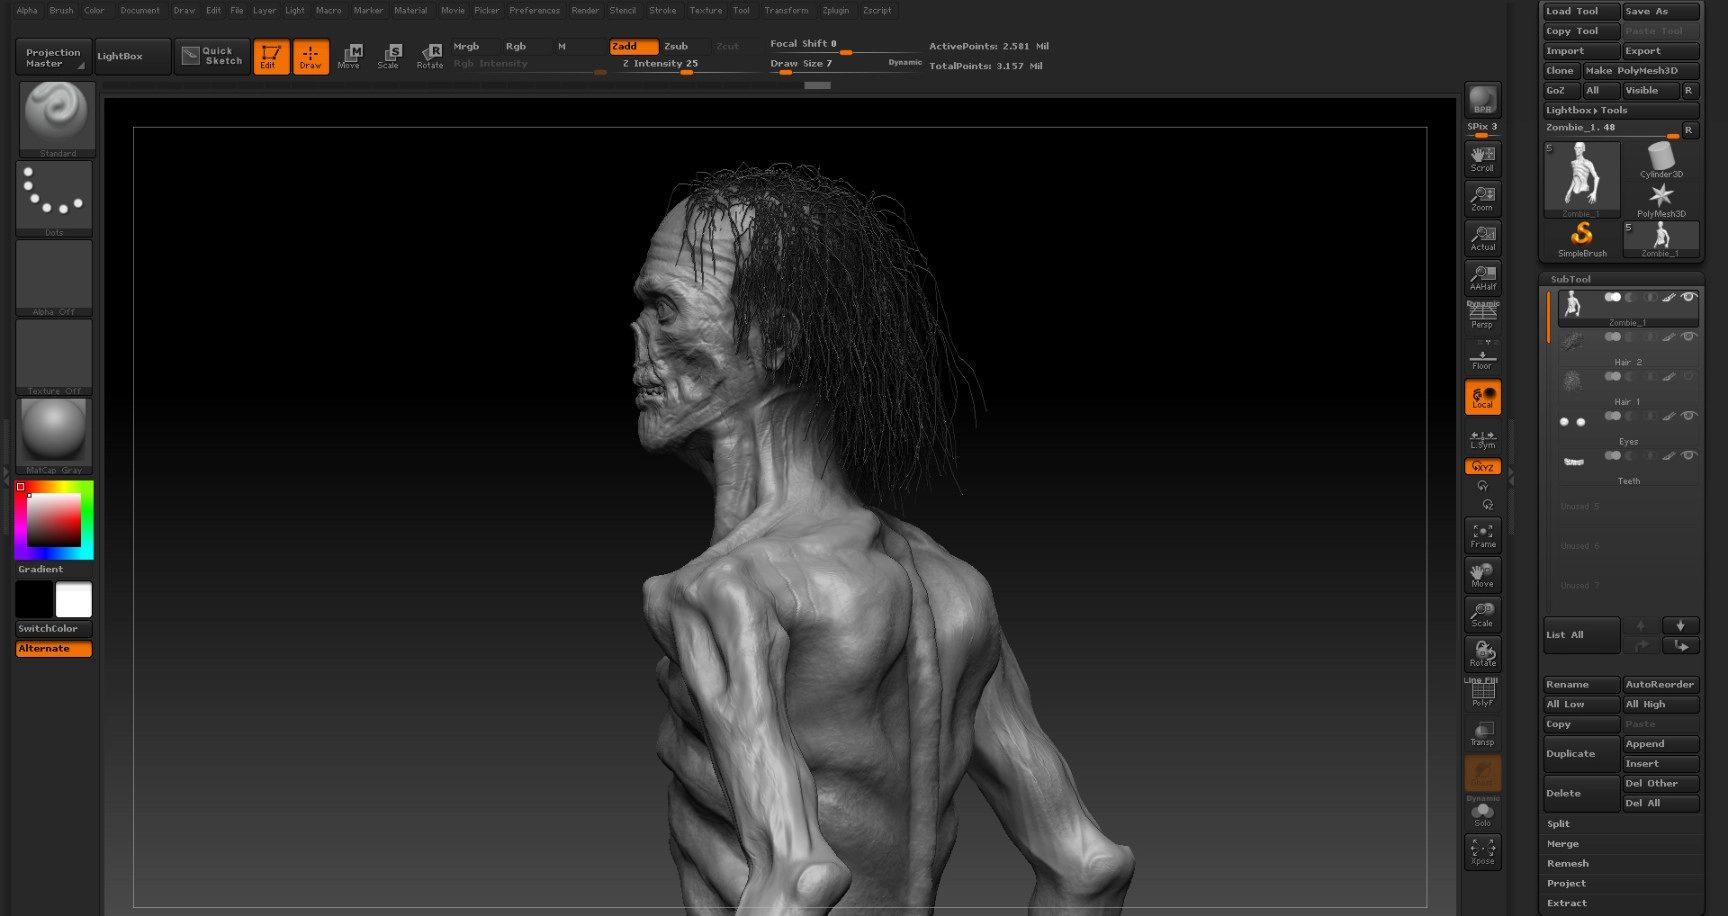Open the Zplugin menu

click(x=835, y=10)
